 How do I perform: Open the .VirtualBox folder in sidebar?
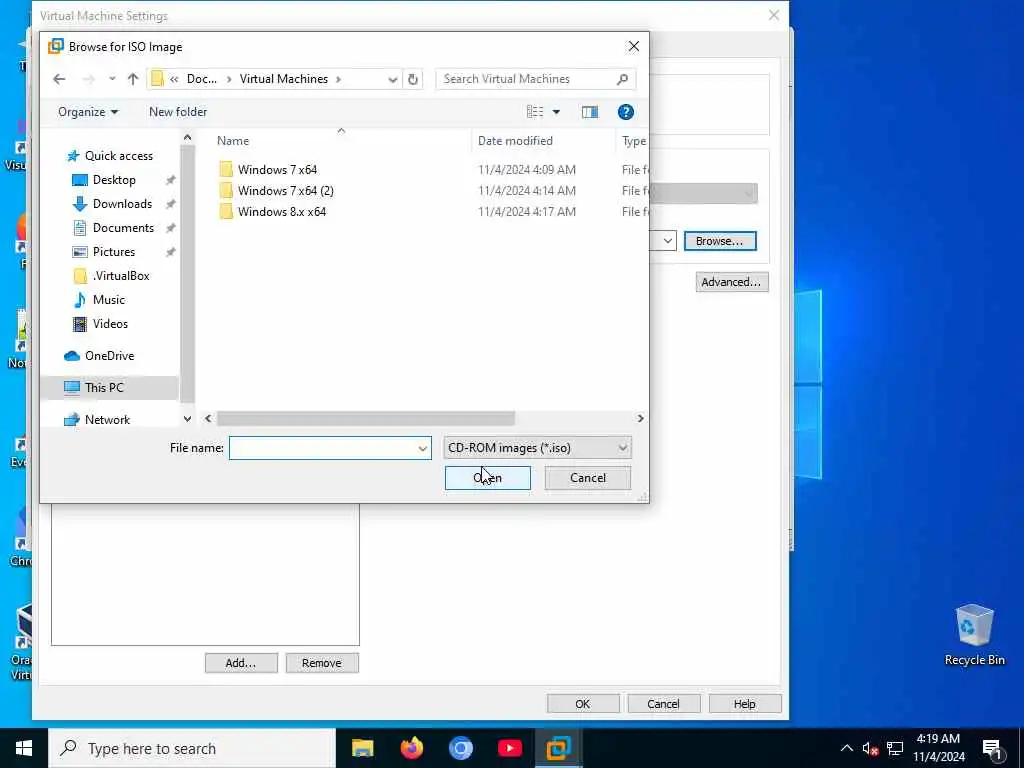pyautogui.click(x=121, y=276)
